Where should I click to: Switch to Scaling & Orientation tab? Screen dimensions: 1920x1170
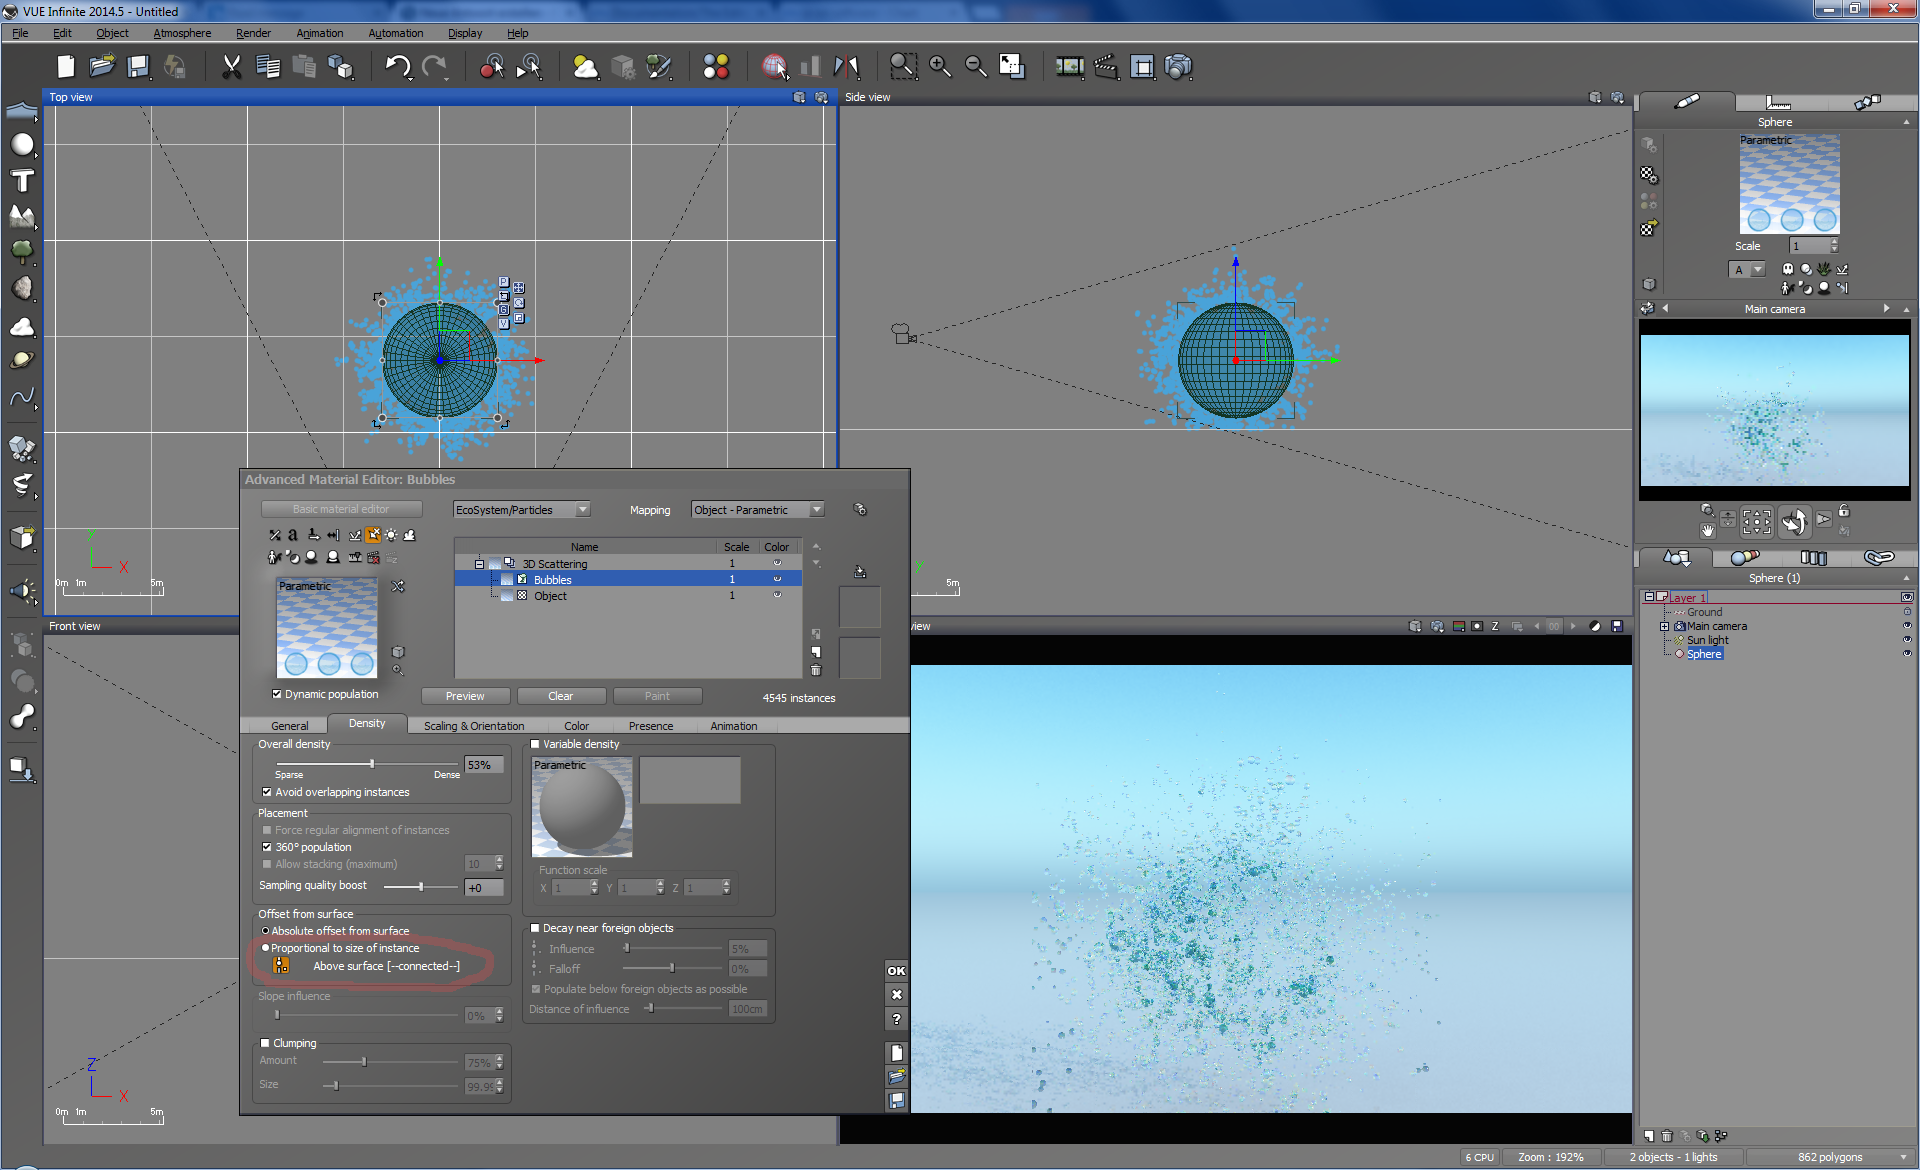(x=473, y=726)
